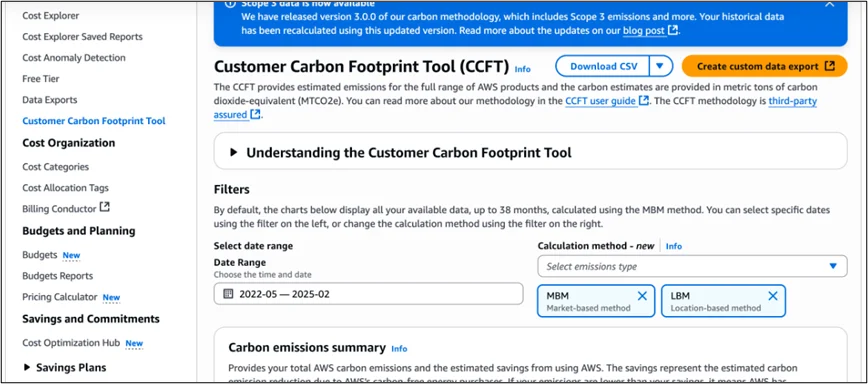The width and height of the screenshot is (868, 384).
Task: Open Select emissions type dropdown
Action: point(692,266)
